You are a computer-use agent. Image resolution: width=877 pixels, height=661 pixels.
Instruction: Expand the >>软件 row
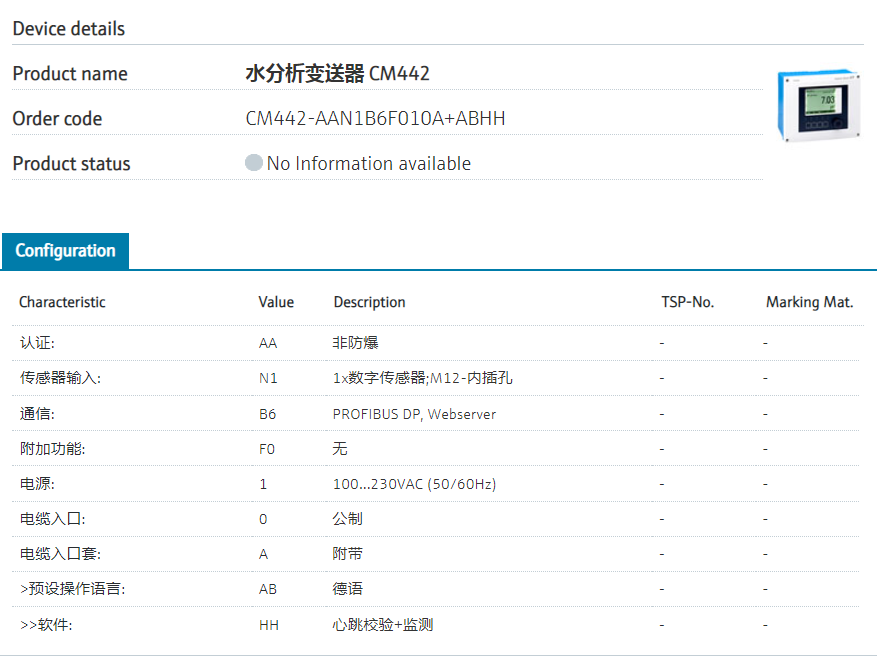46,625
